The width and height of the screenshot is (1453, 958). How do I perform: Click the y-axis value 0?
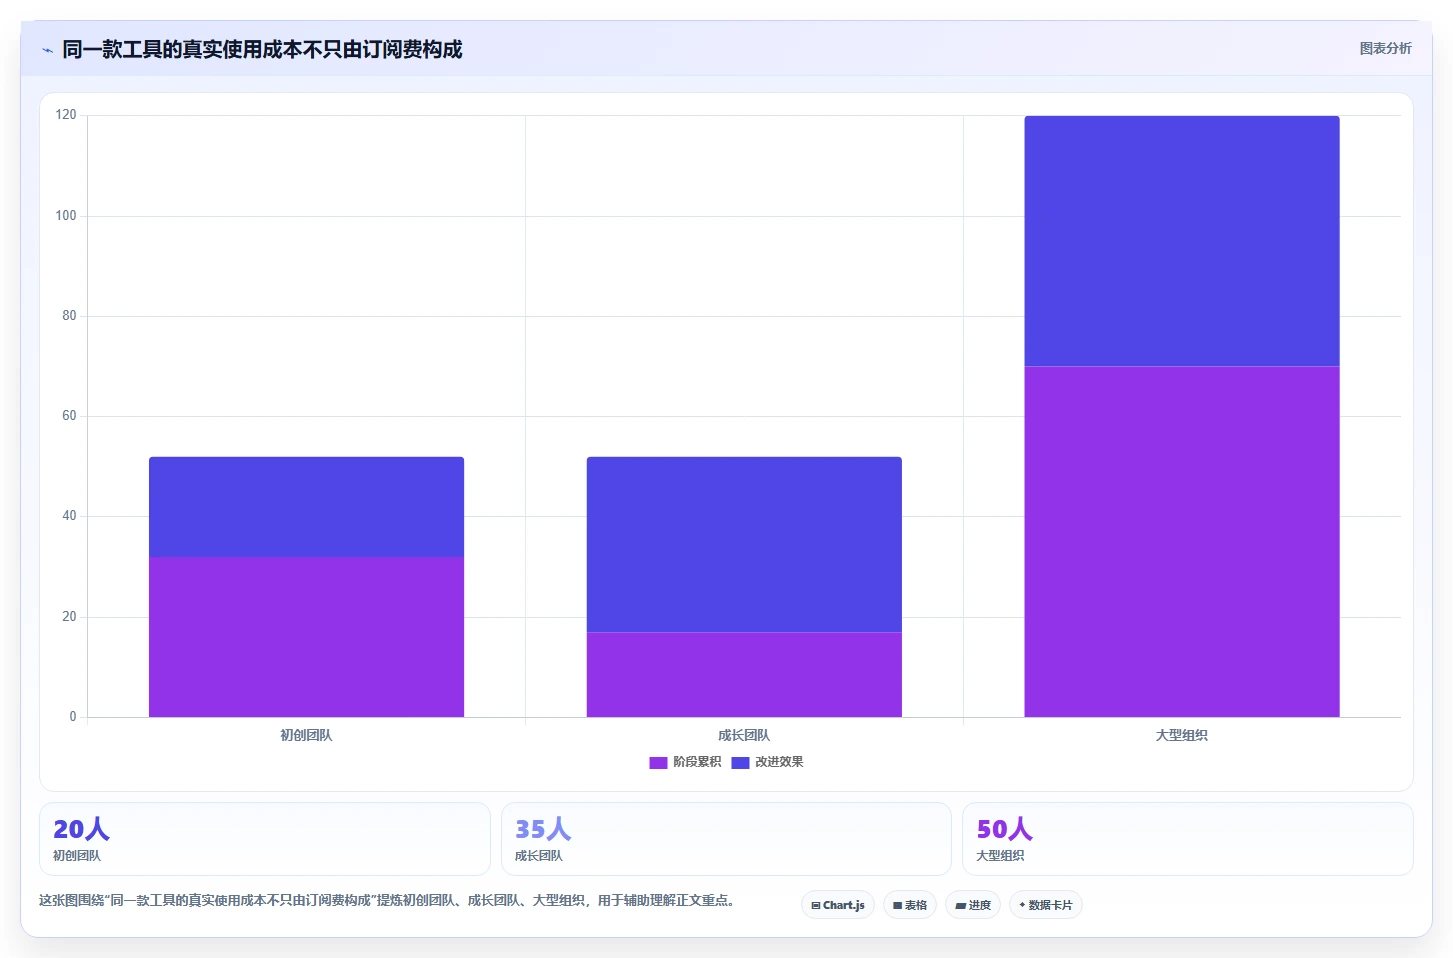pos(72,716)
